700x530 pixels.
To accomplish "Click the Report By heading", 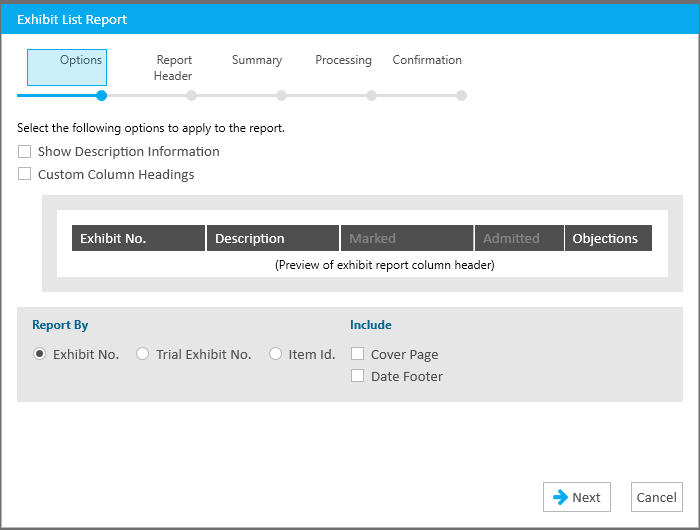I will [x=60, y=325].
